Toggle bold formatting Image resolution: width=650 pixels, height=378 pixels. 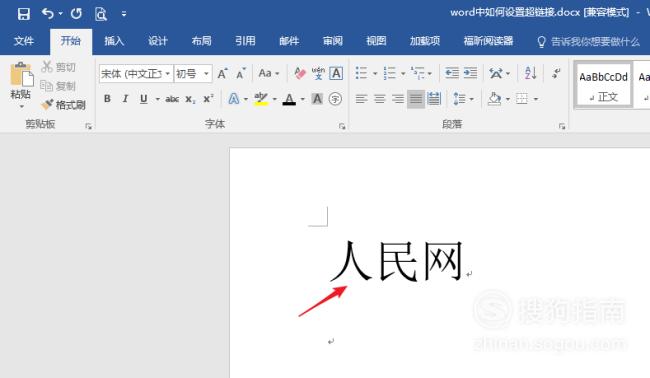click(107, 99)
